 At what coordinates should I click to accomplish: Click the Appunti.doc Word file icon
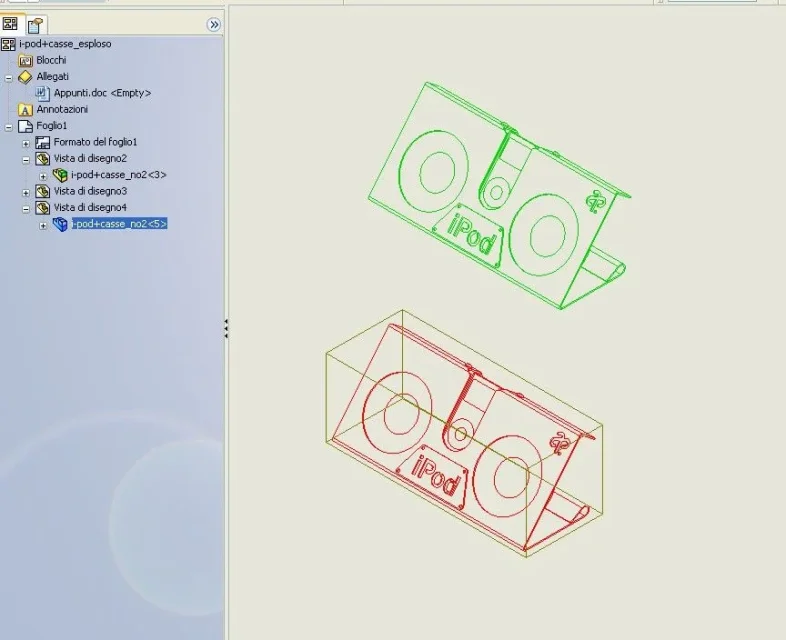[43, 93]
